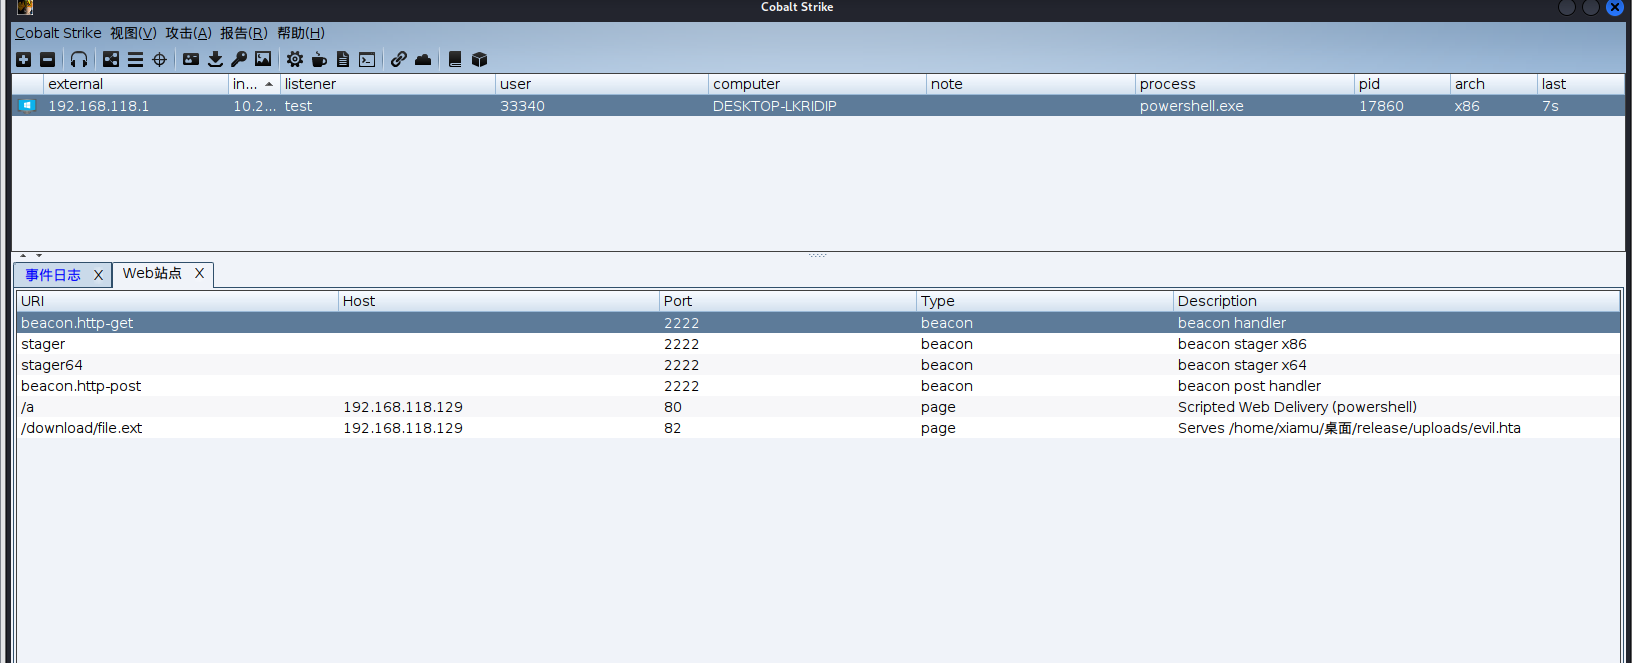Click pid value 17860

pos(1381,106)
